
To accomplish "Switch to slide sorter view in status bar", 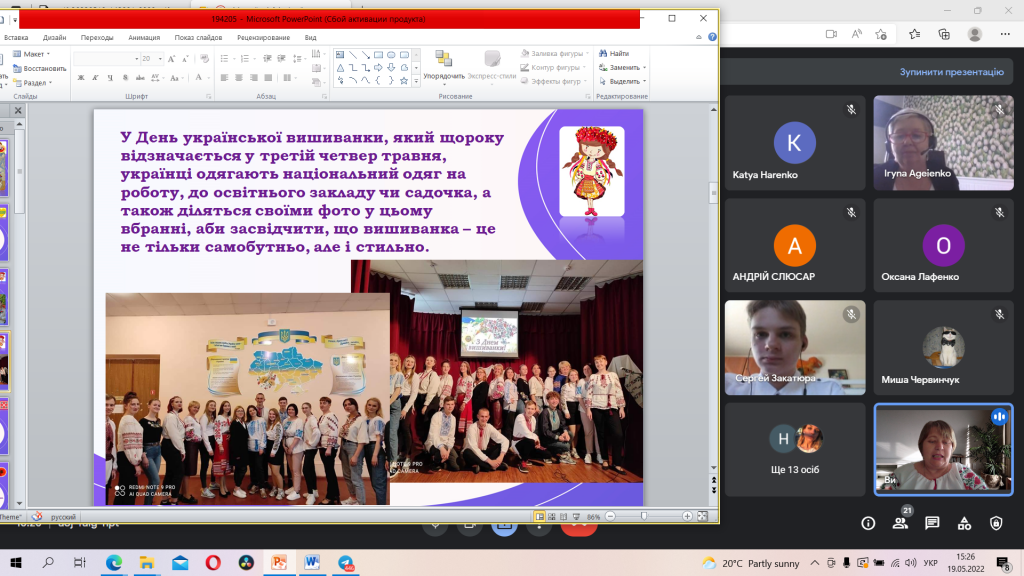I will pos(553,516).
